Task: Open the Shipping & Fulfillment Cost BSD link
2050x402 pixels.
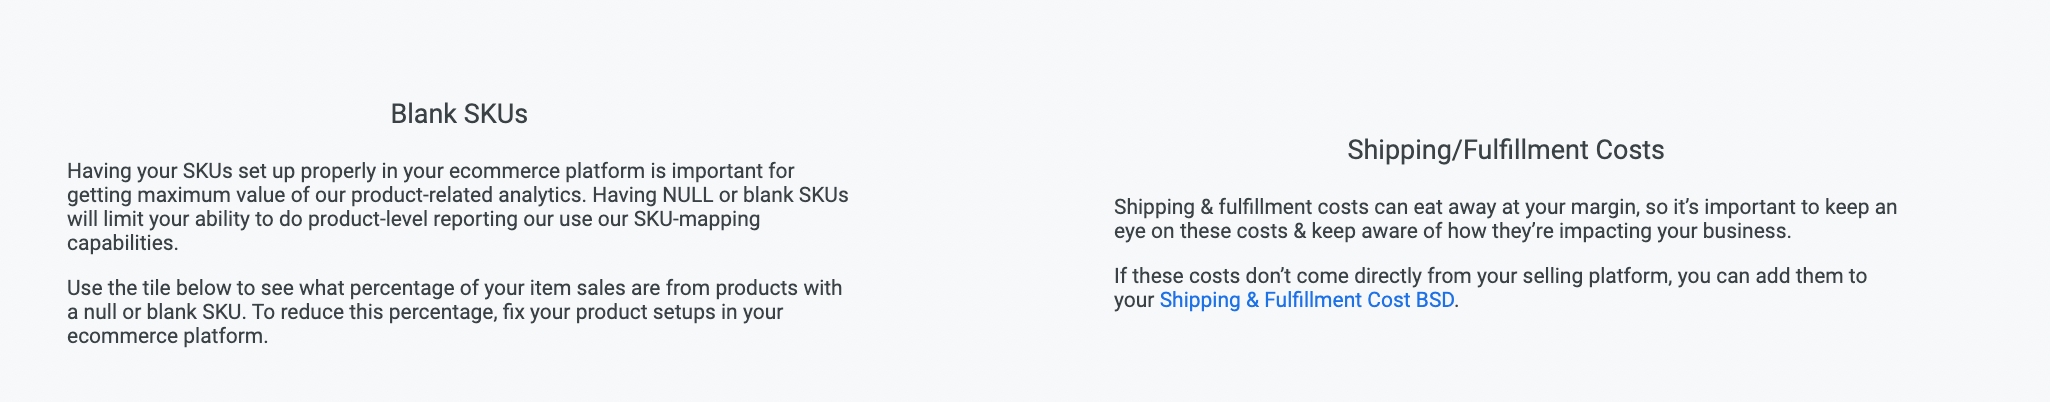Action: pos(1306,300)
